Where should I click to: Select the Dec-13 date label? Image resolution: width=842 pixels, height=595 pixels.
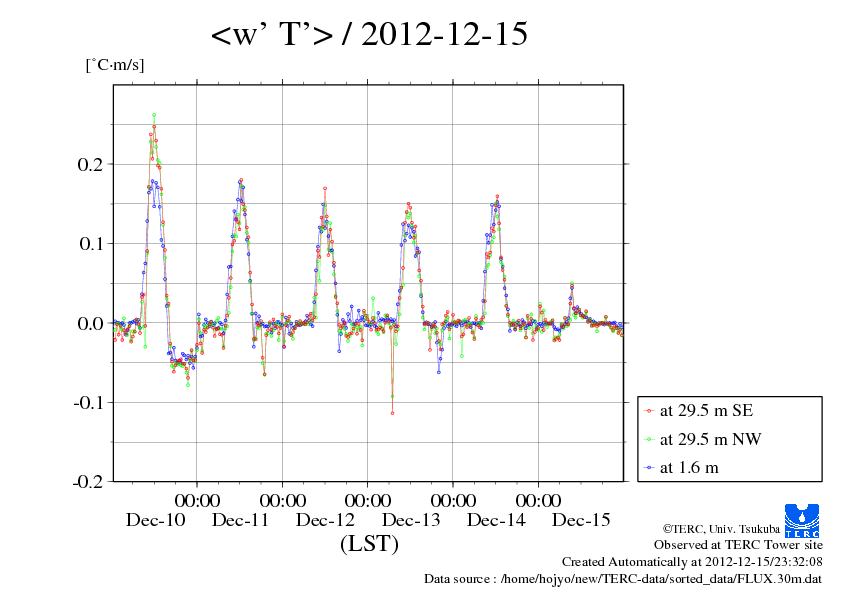click(x=411, y=520)
